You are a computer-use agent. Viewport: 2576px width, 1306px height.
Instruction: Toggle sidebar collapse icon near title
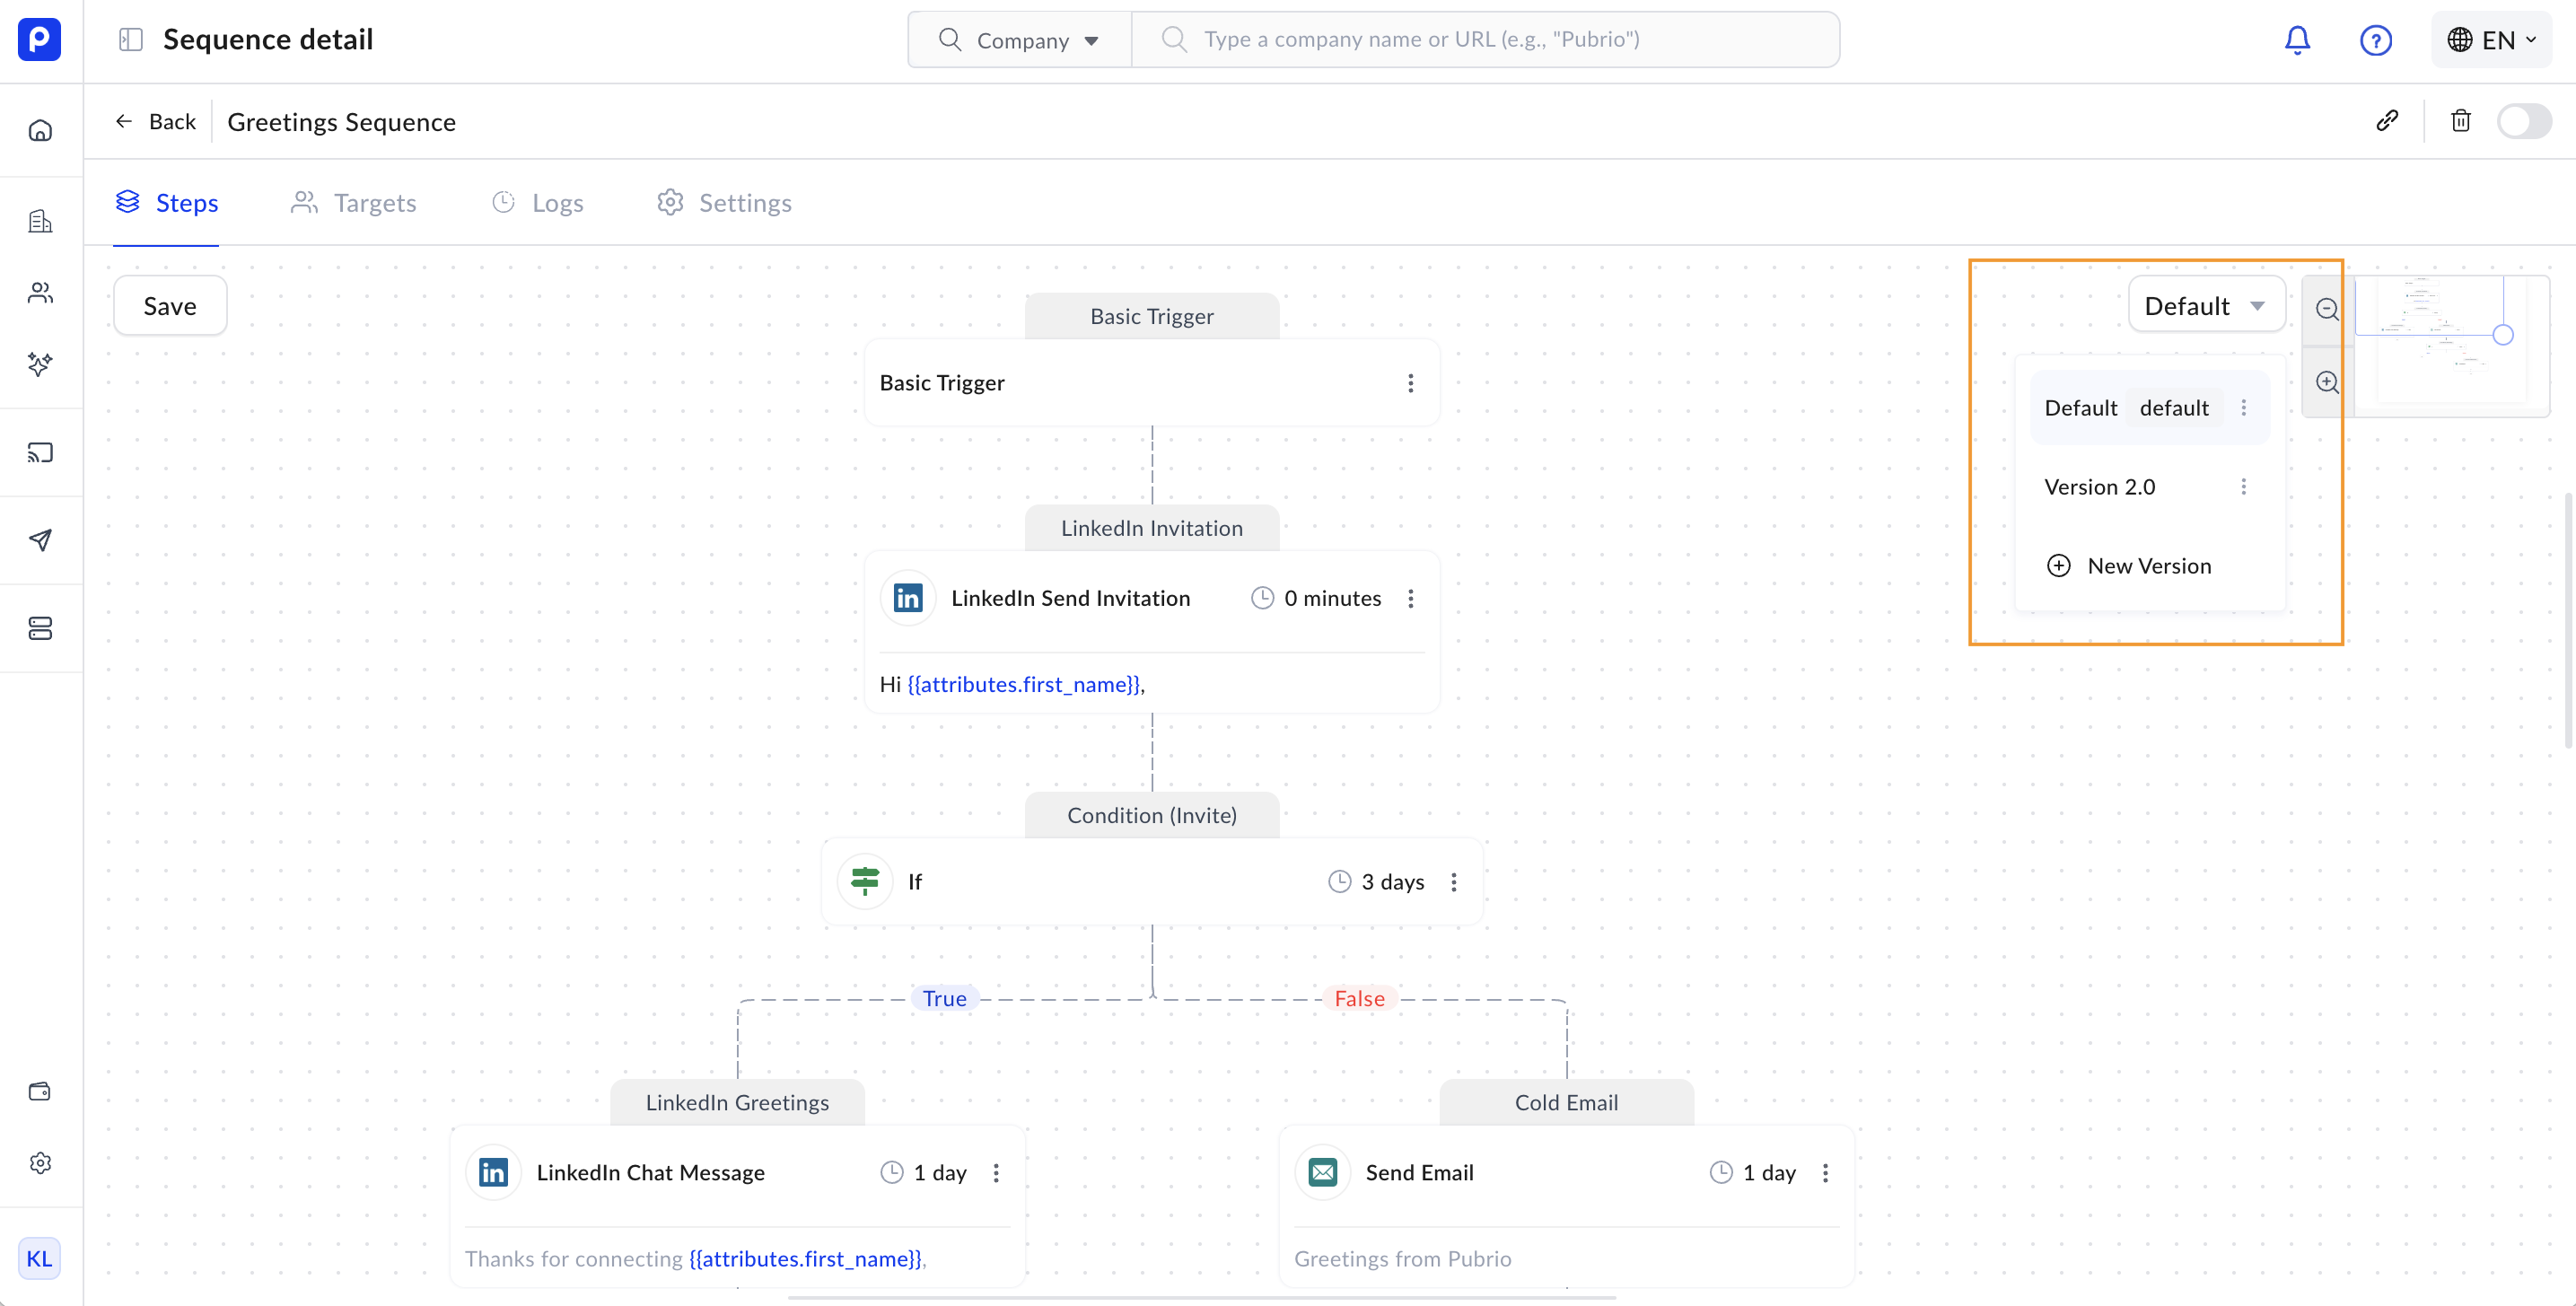131,40
